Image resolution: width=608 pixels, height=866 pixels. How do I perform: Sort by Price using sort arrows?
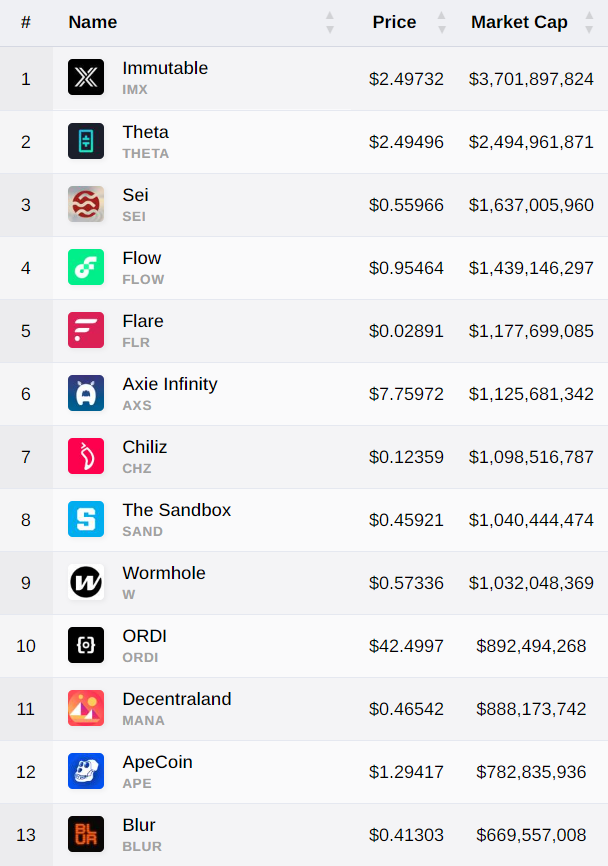[442, 22]
